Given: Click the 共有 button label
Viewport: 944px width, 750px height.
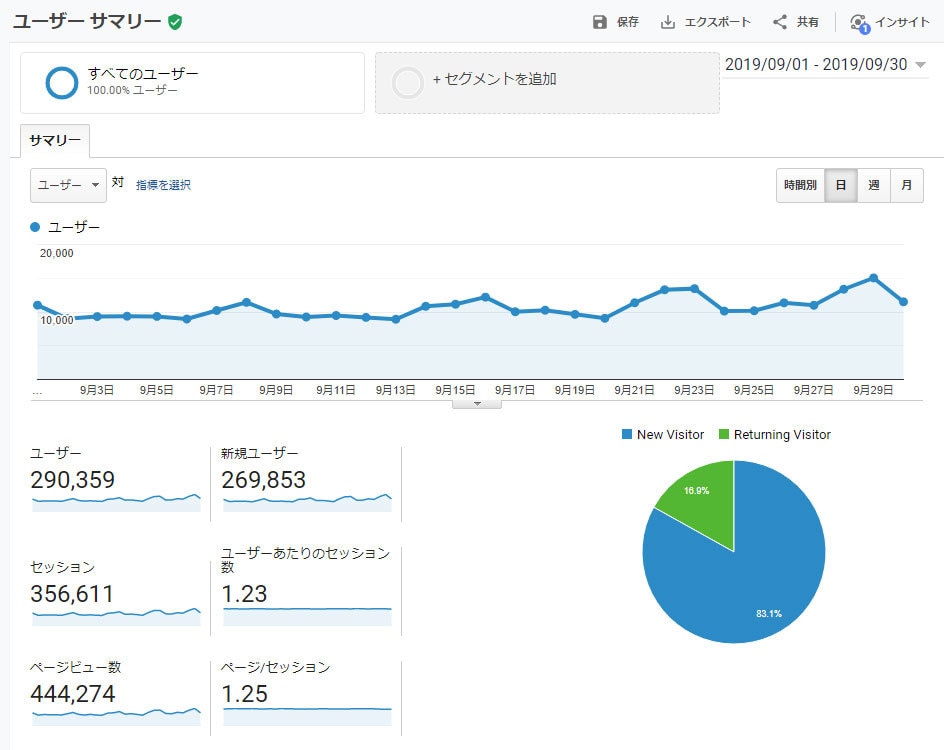Looking at the screenshot, I should [807, 22].
